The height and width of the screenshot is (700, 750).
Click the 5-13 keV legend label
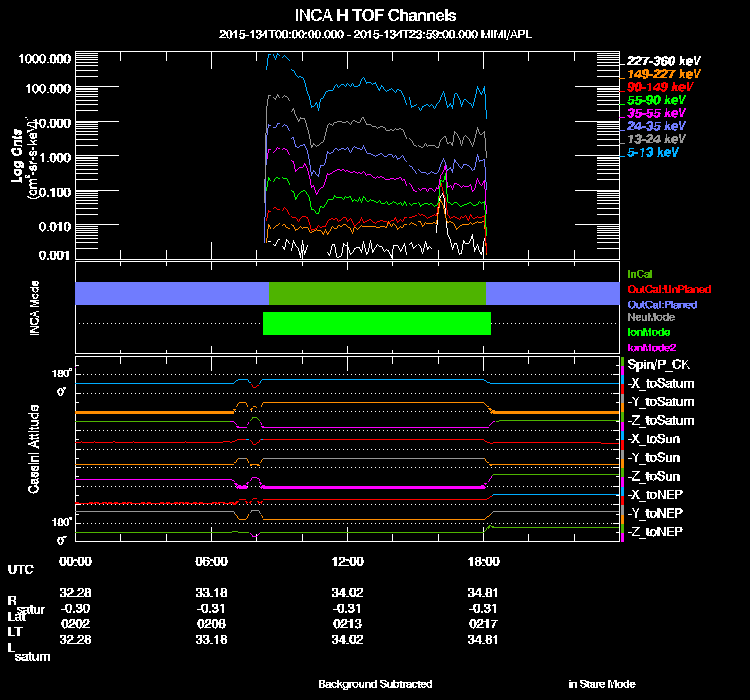(652, 153)
